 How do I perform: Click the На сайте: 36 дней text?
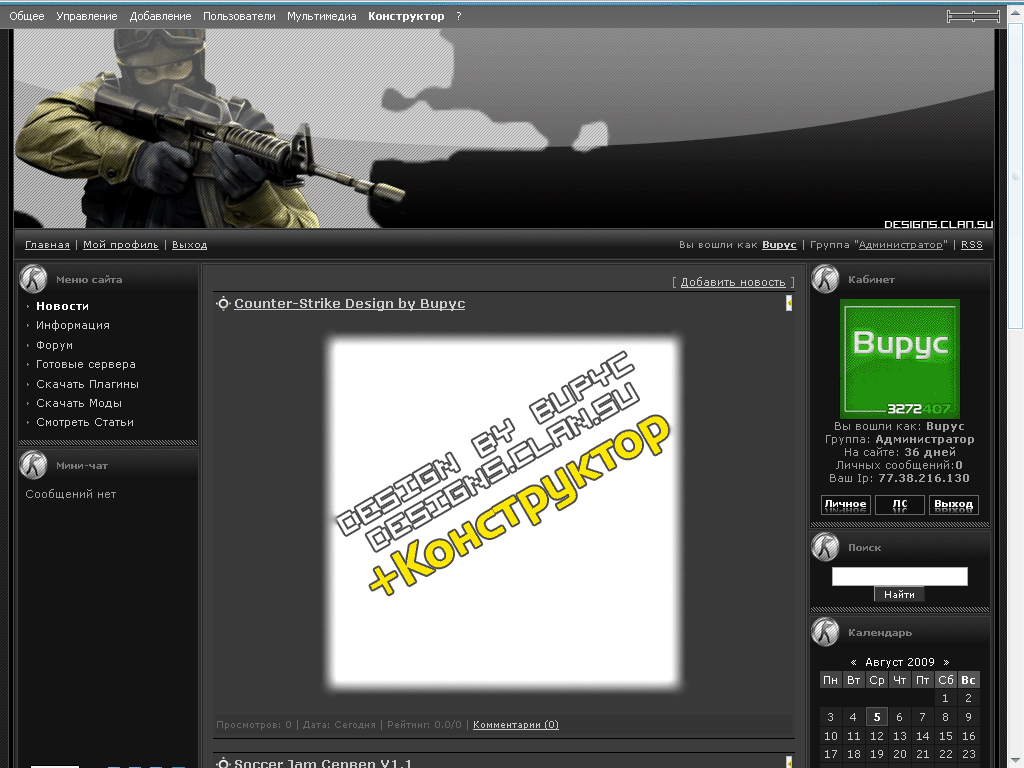900,452
